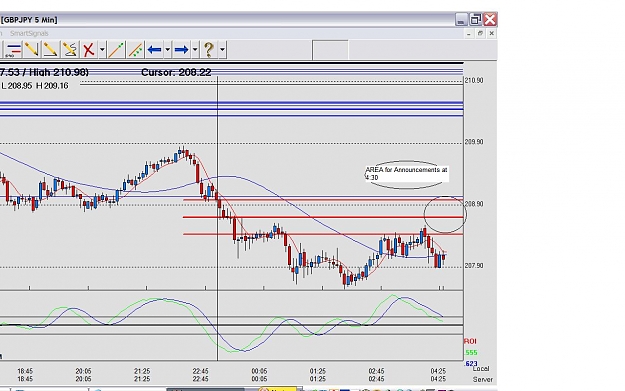Select the orange-green trend line tool
The image size is (625, 391).
116,50
